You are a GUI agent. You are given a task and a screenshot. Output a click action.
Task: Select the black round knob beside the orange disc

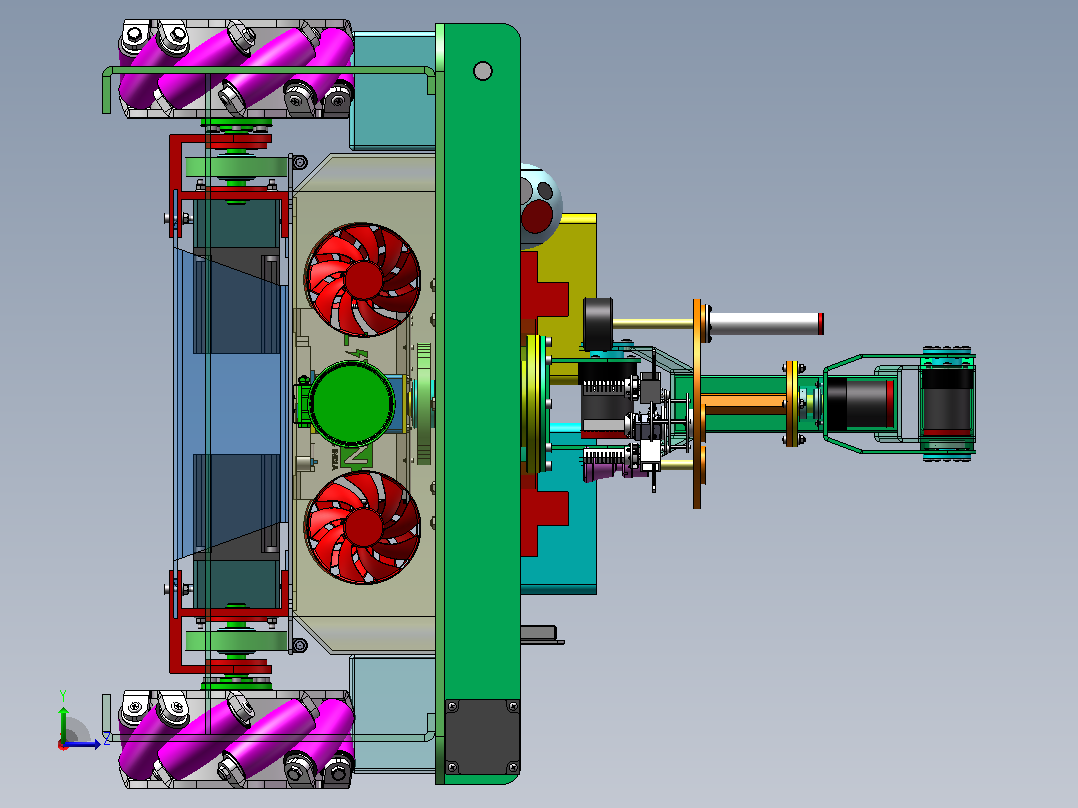click(x=598, y=324)
